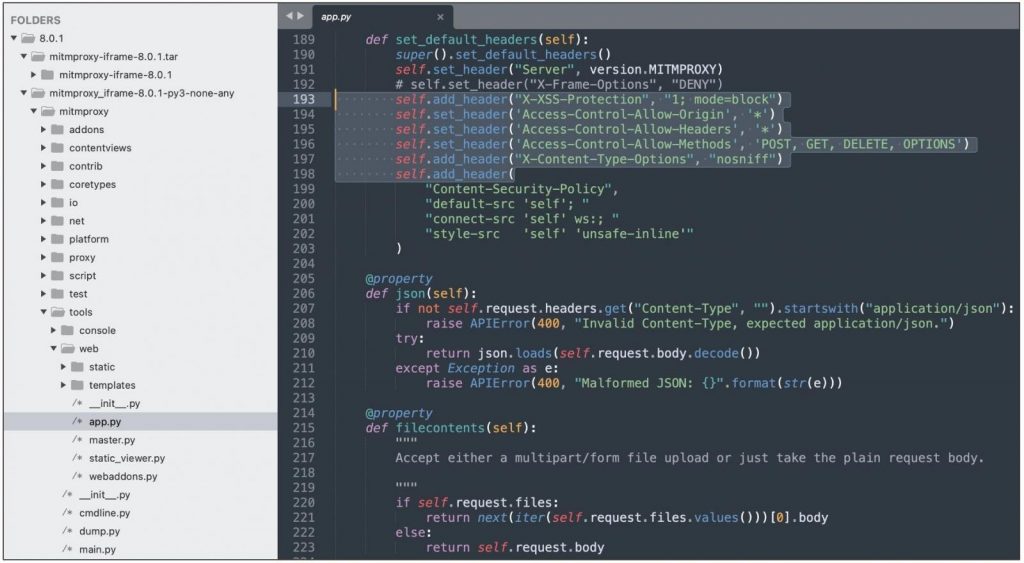Click the tab history back arrow
1024x563 pixels.
click(289, 16)
